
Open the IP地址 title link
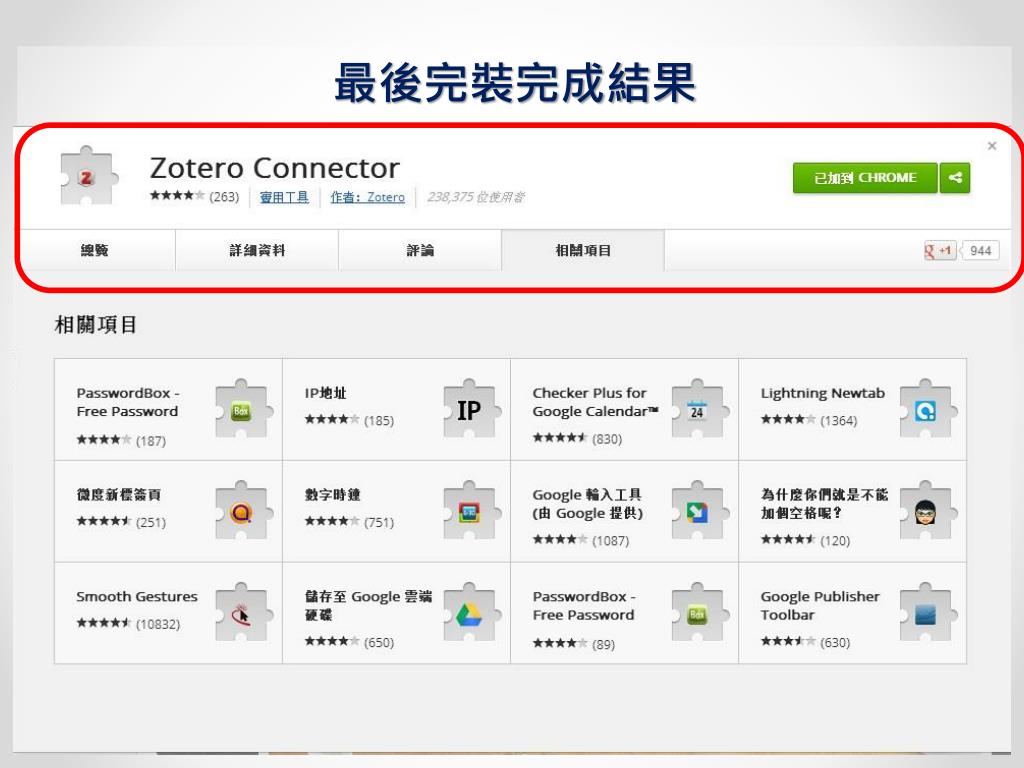click(325, 393)
